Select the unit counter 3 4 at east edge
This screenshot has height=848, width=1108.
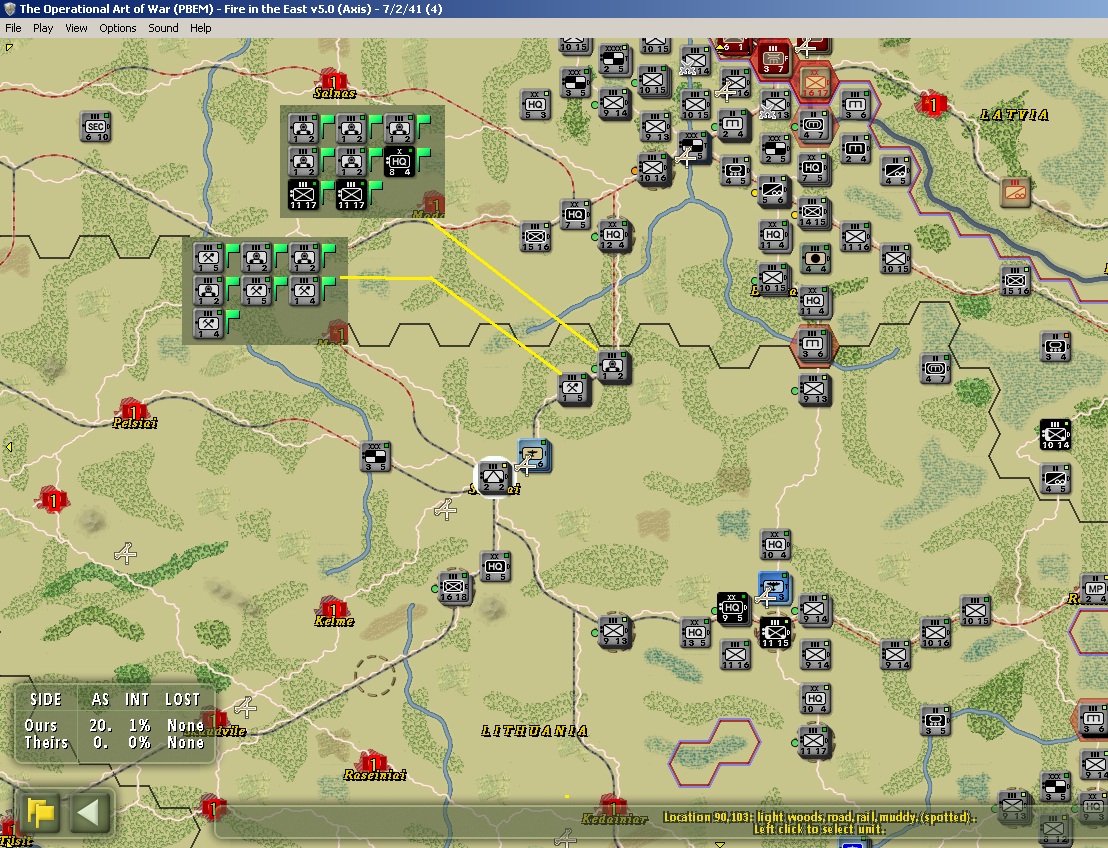point(1056,347)
